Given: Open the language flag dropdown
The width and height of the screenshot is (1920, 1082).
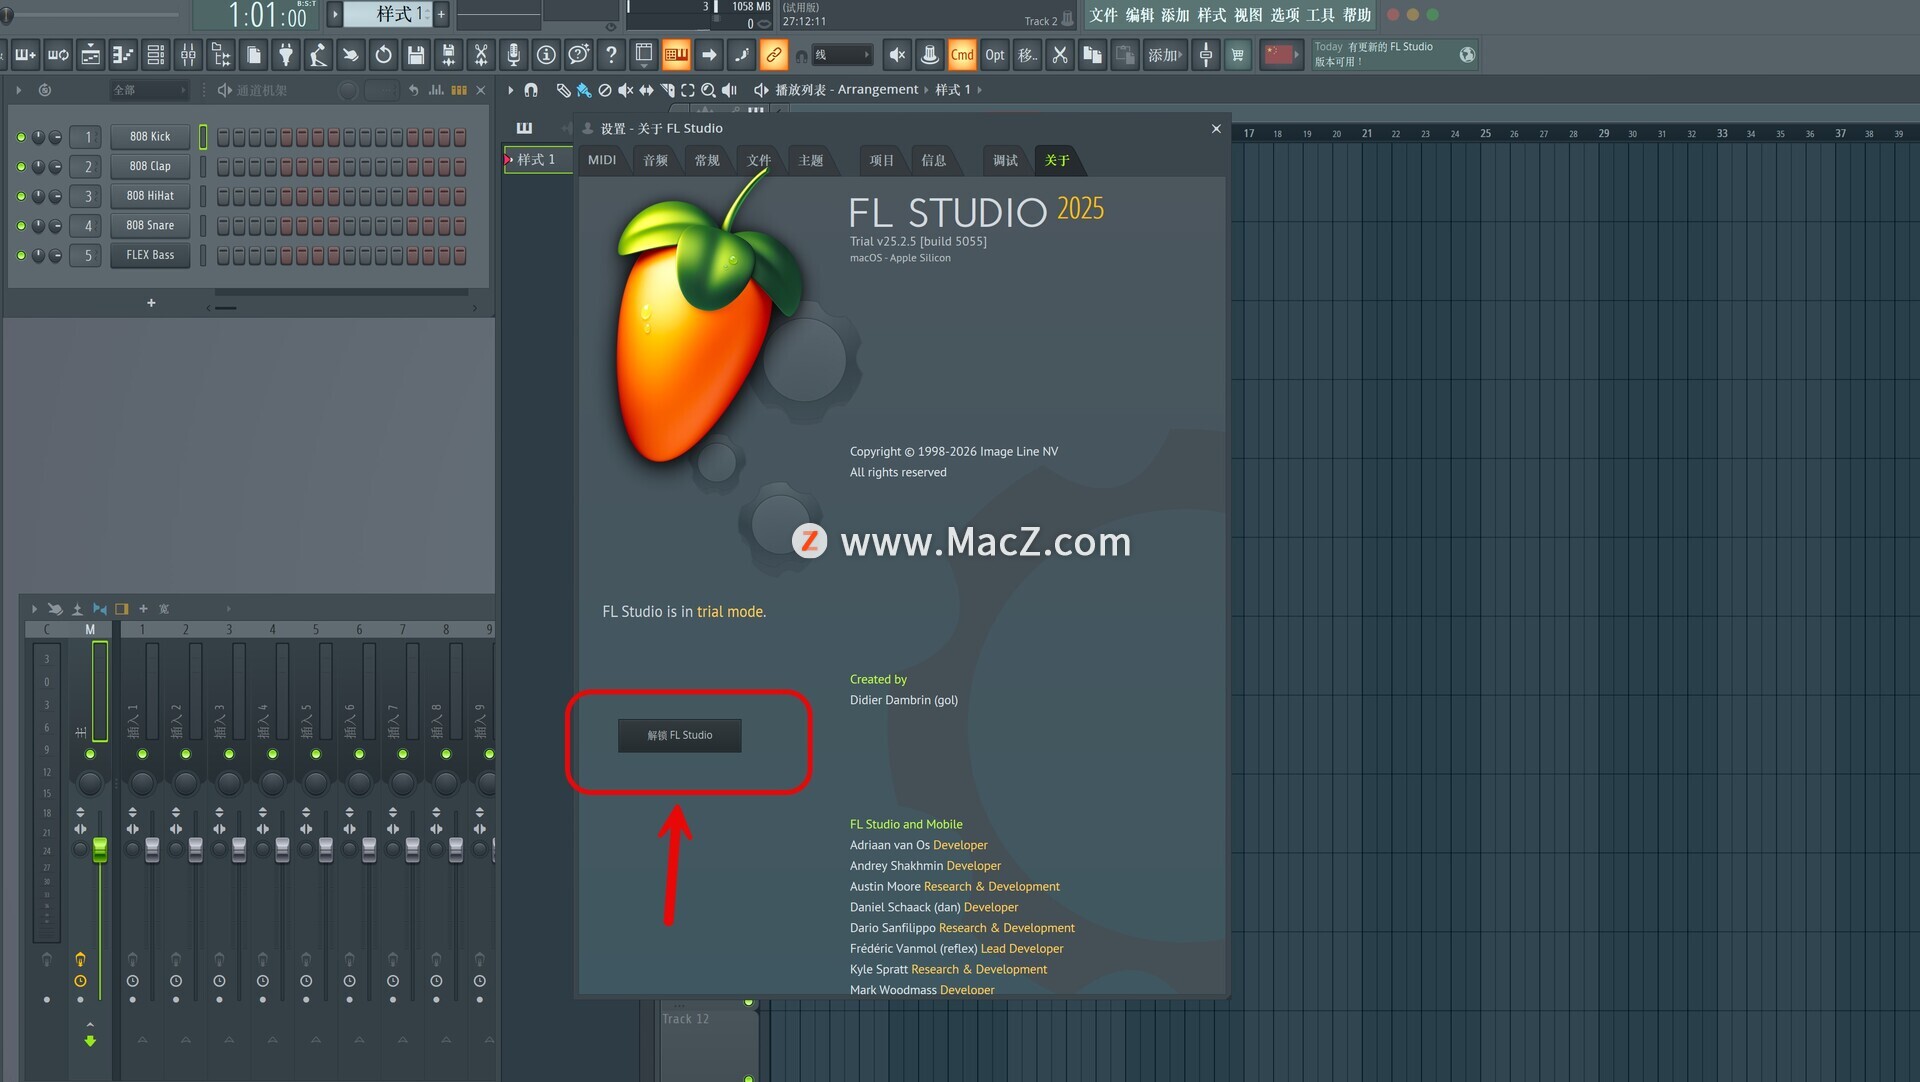Looking at the screenshot, I should (x=1281, y=55).
